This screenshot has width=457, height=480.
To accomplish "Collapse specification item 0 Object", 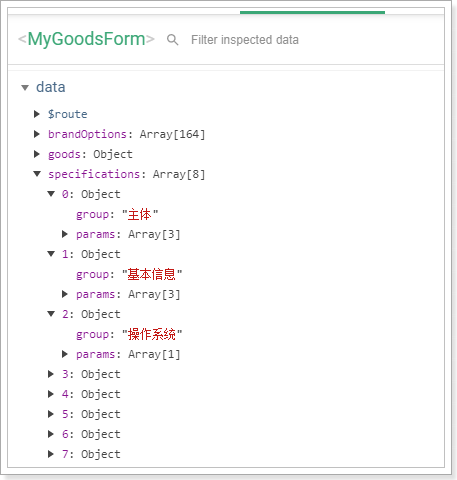I will click(51, 194).
